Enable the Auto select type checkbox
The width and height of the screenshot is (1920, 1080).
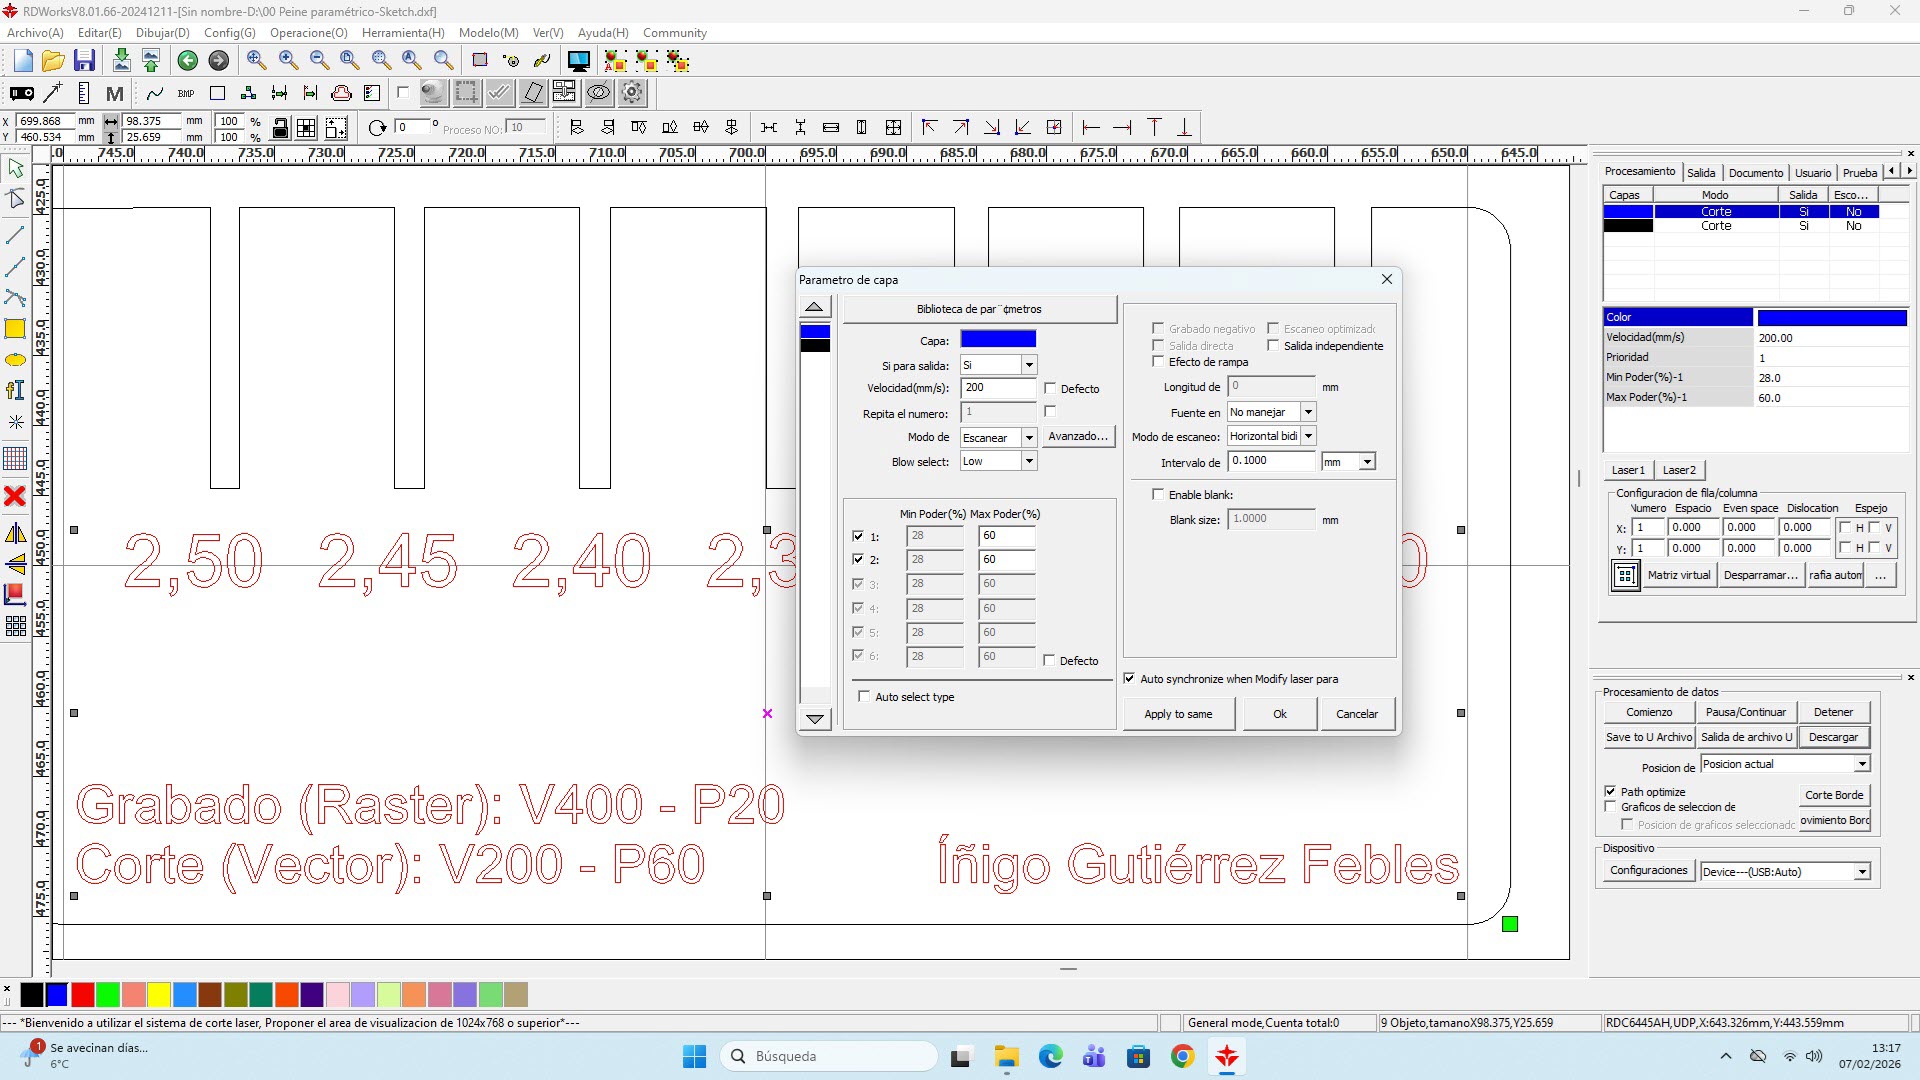point(864,696)
